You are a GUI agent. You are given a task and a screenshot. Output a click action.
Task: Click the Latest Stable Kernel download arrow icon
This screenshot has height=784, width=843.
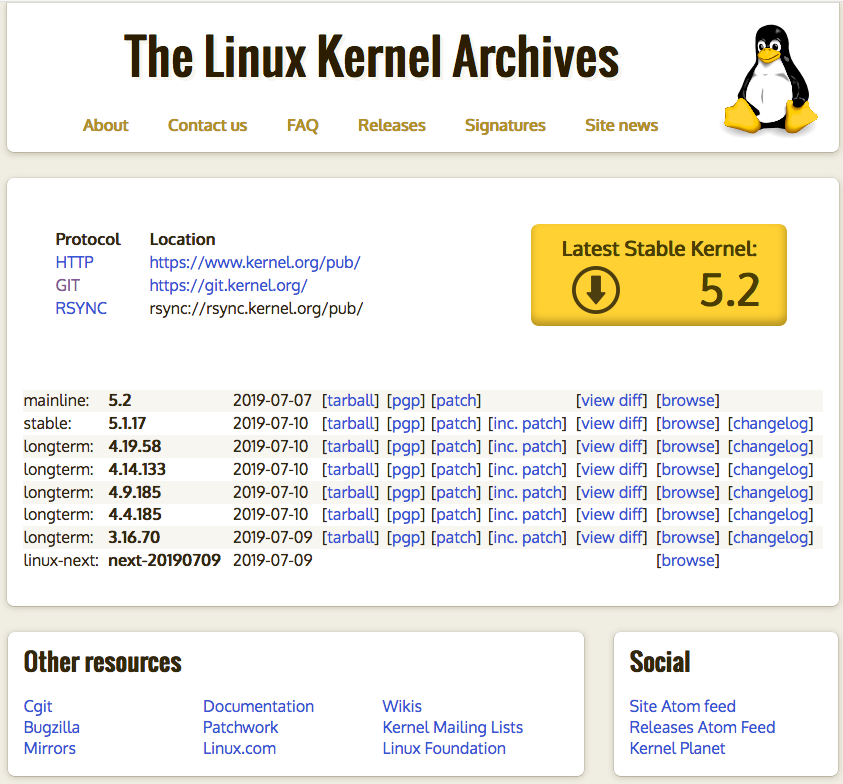pyautogui.click(x=595, y=289)
